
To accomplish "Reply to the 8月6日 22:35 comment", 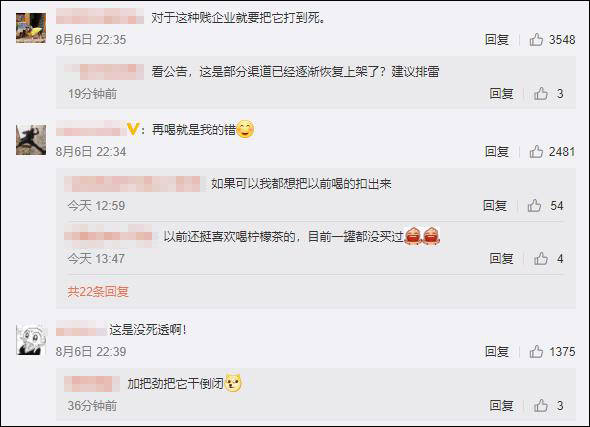I will coord(497,40).
